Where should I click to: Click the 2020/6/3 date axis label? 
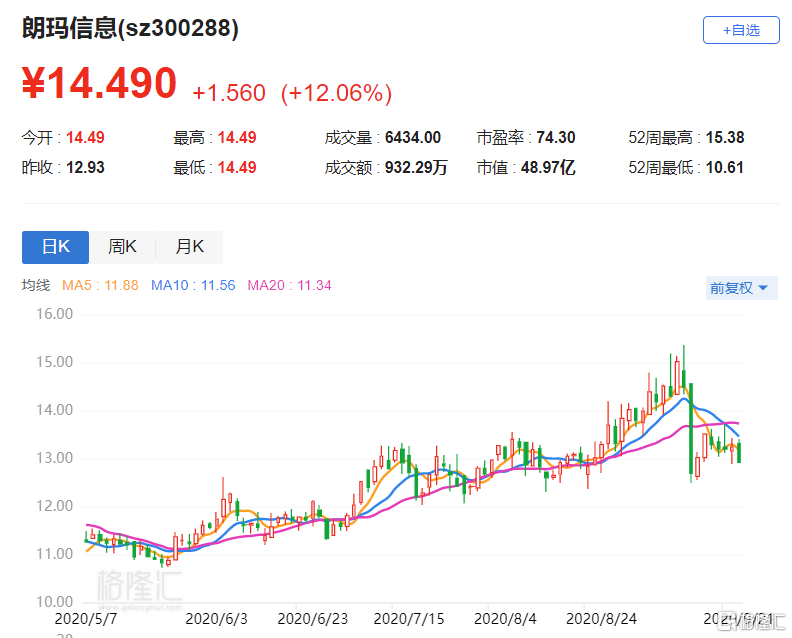216,619
